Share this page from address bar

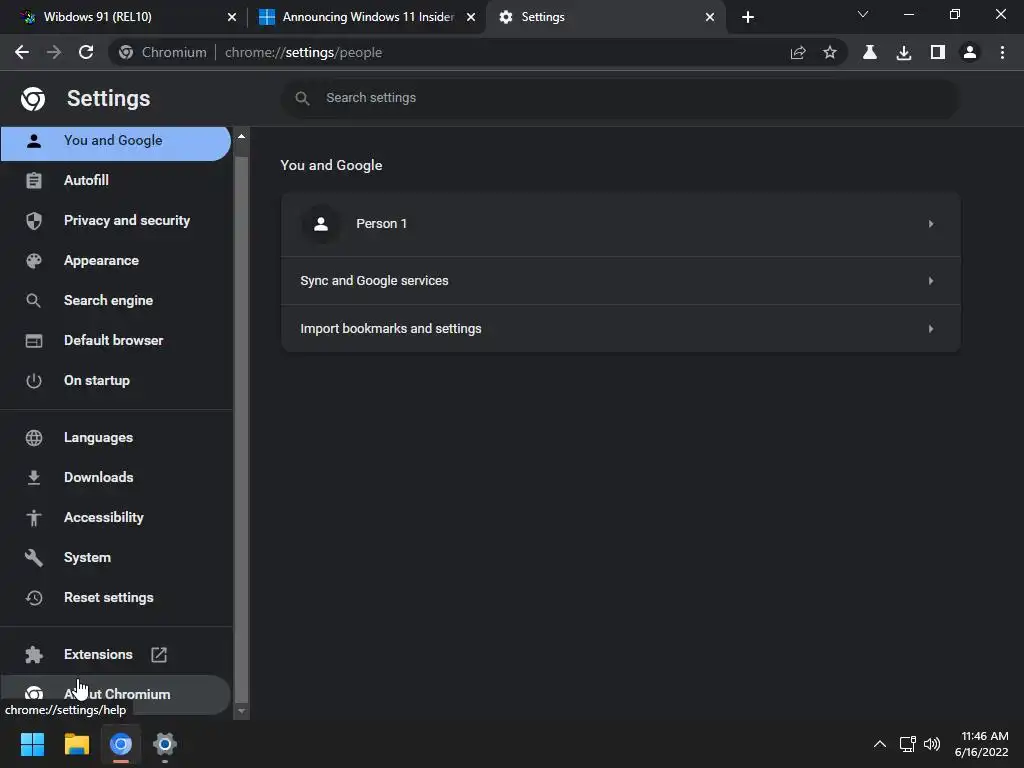tap(797, 52)
